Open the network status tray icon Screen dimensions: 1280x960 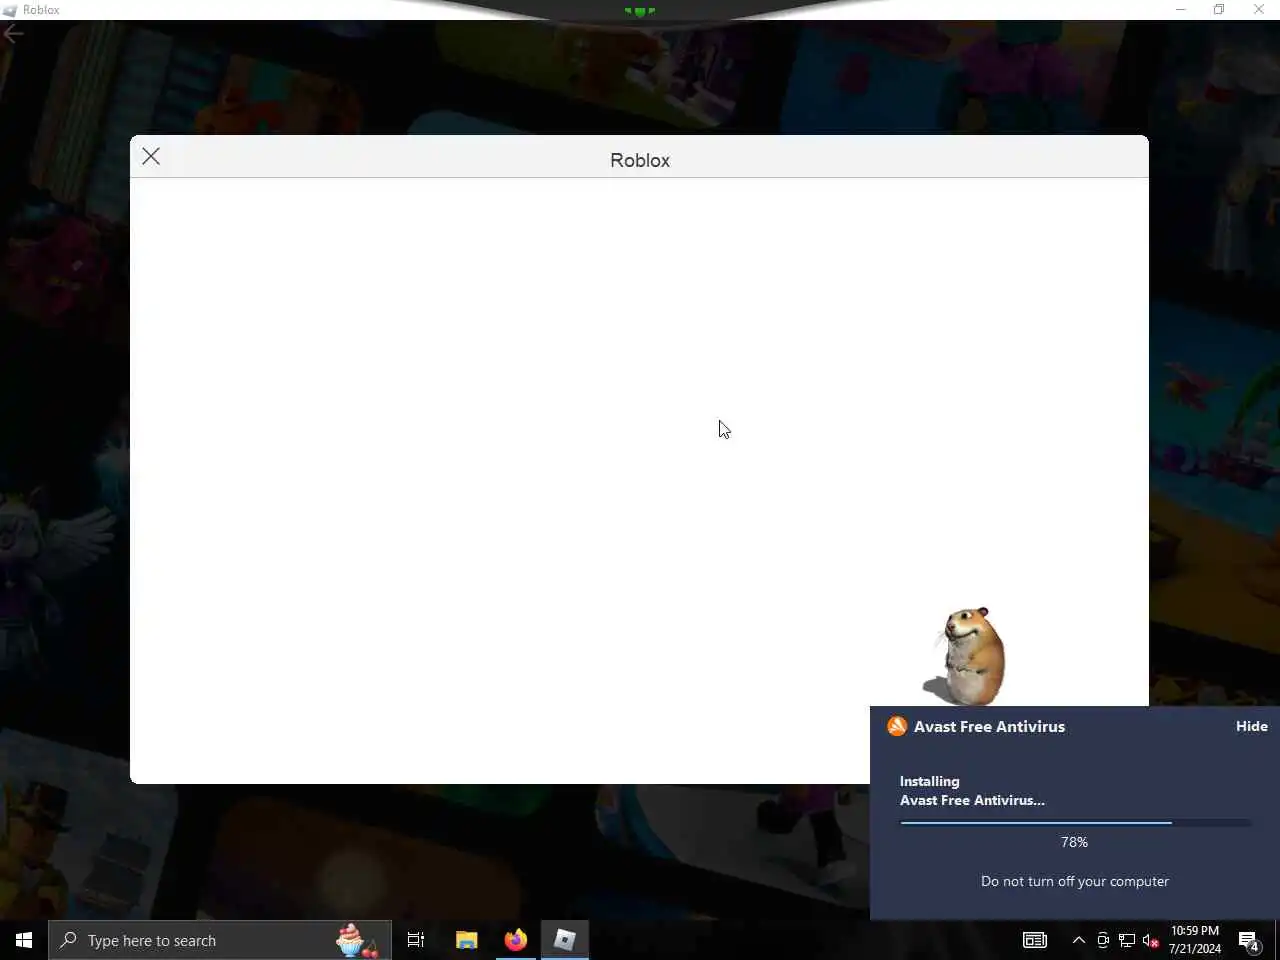pyautogui.click(x=1127, y=940)
